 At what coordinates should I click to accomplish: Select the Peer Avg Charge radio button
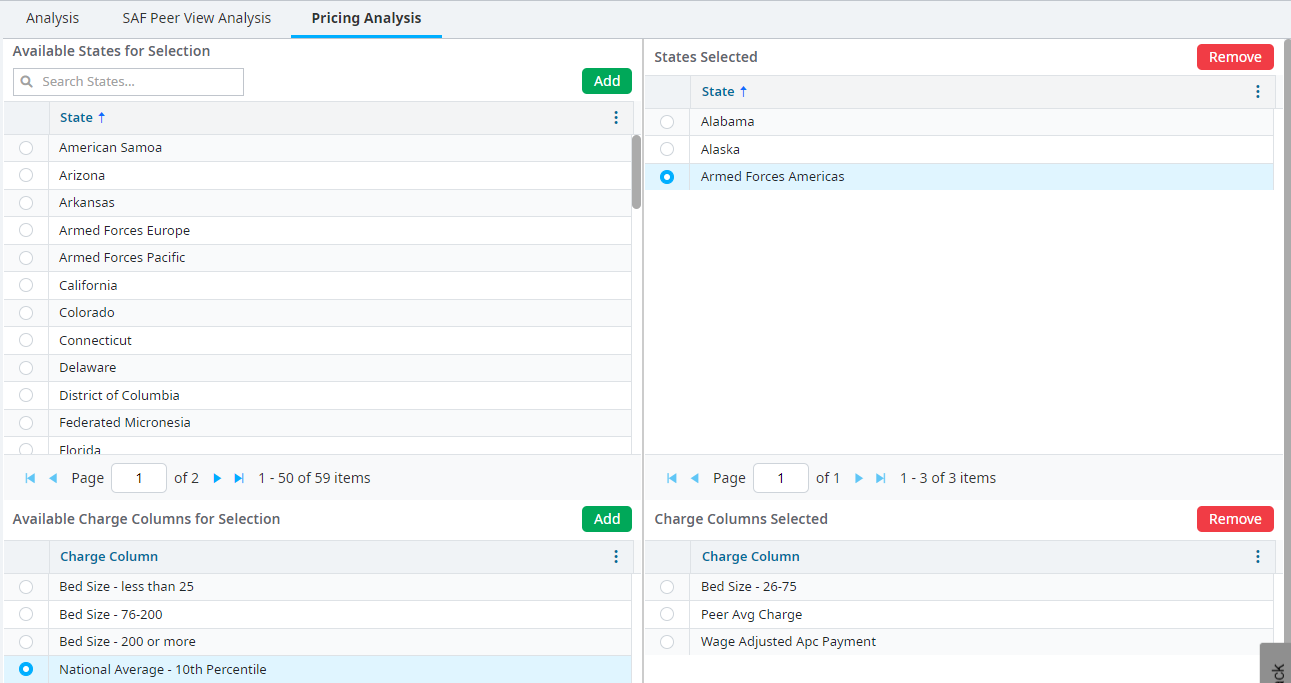click(667, 614)
